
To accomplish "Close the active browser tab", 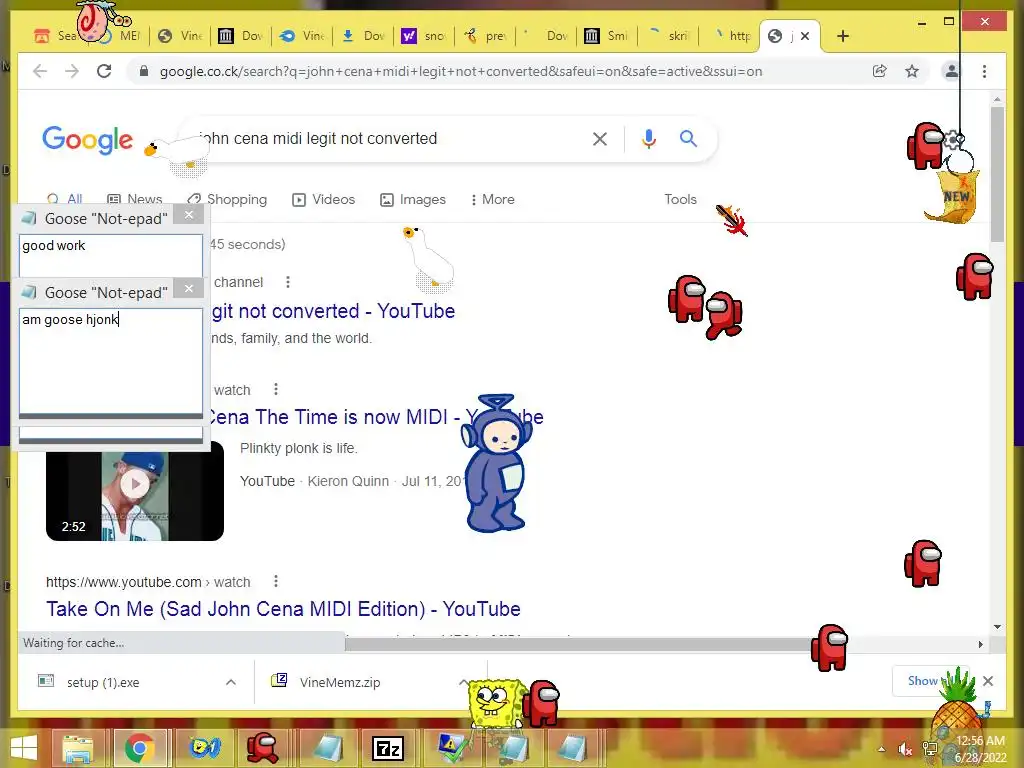I will [805, 36].
